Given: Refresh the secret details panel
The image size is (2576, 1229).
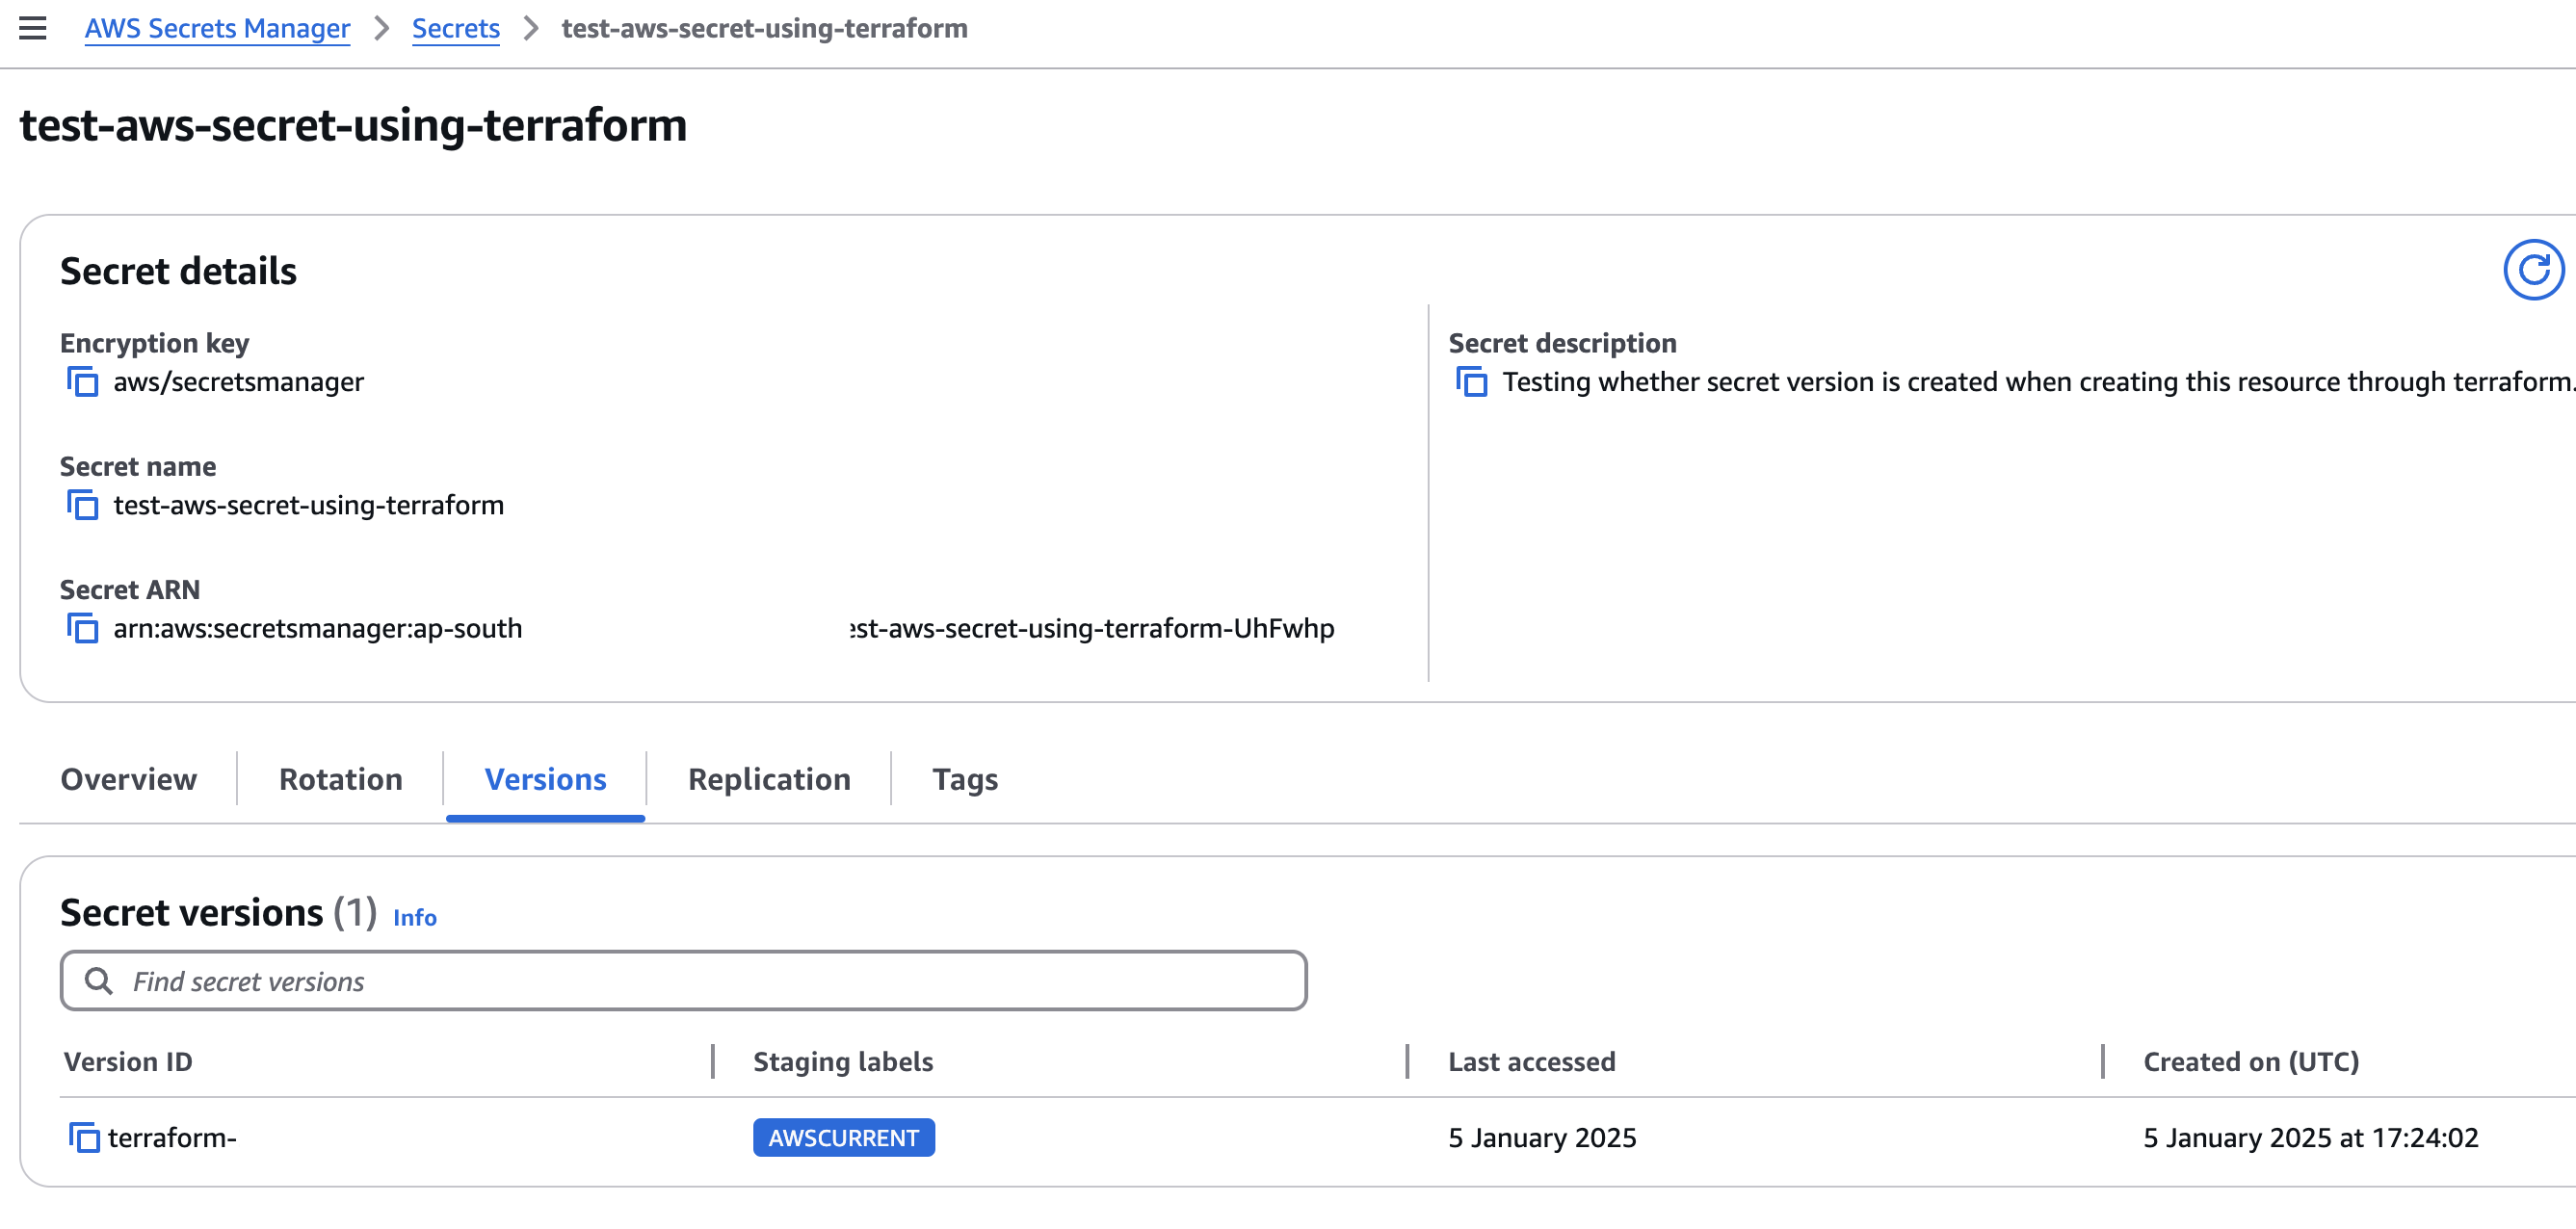Looking at the screenshot, I should (2532, 270).
